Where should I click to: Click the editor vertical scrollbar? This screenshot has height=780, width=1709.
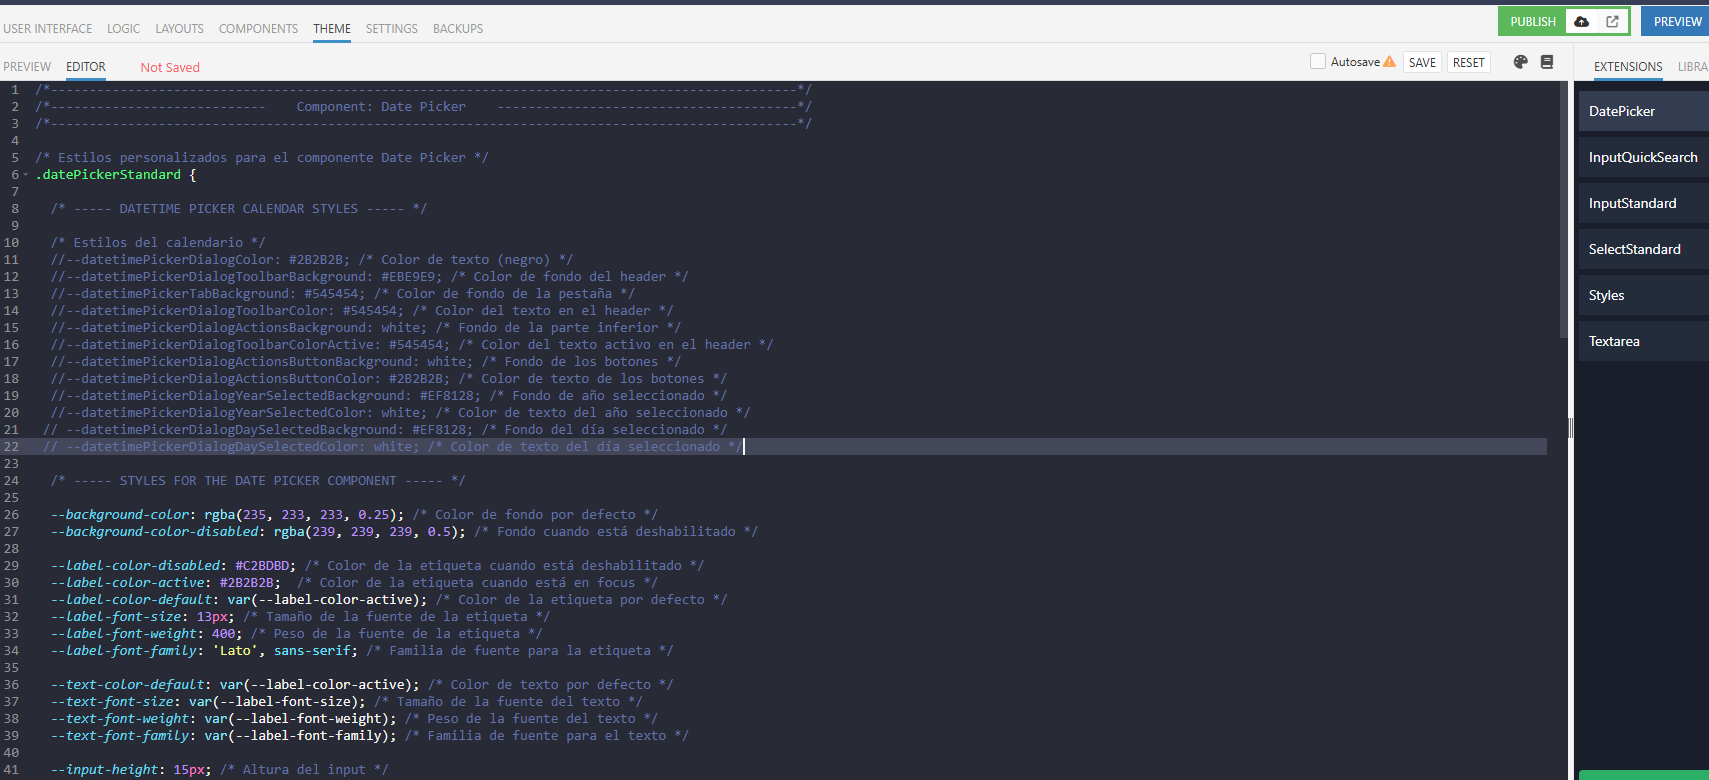pyautogui.click(x=1563, y=210)
